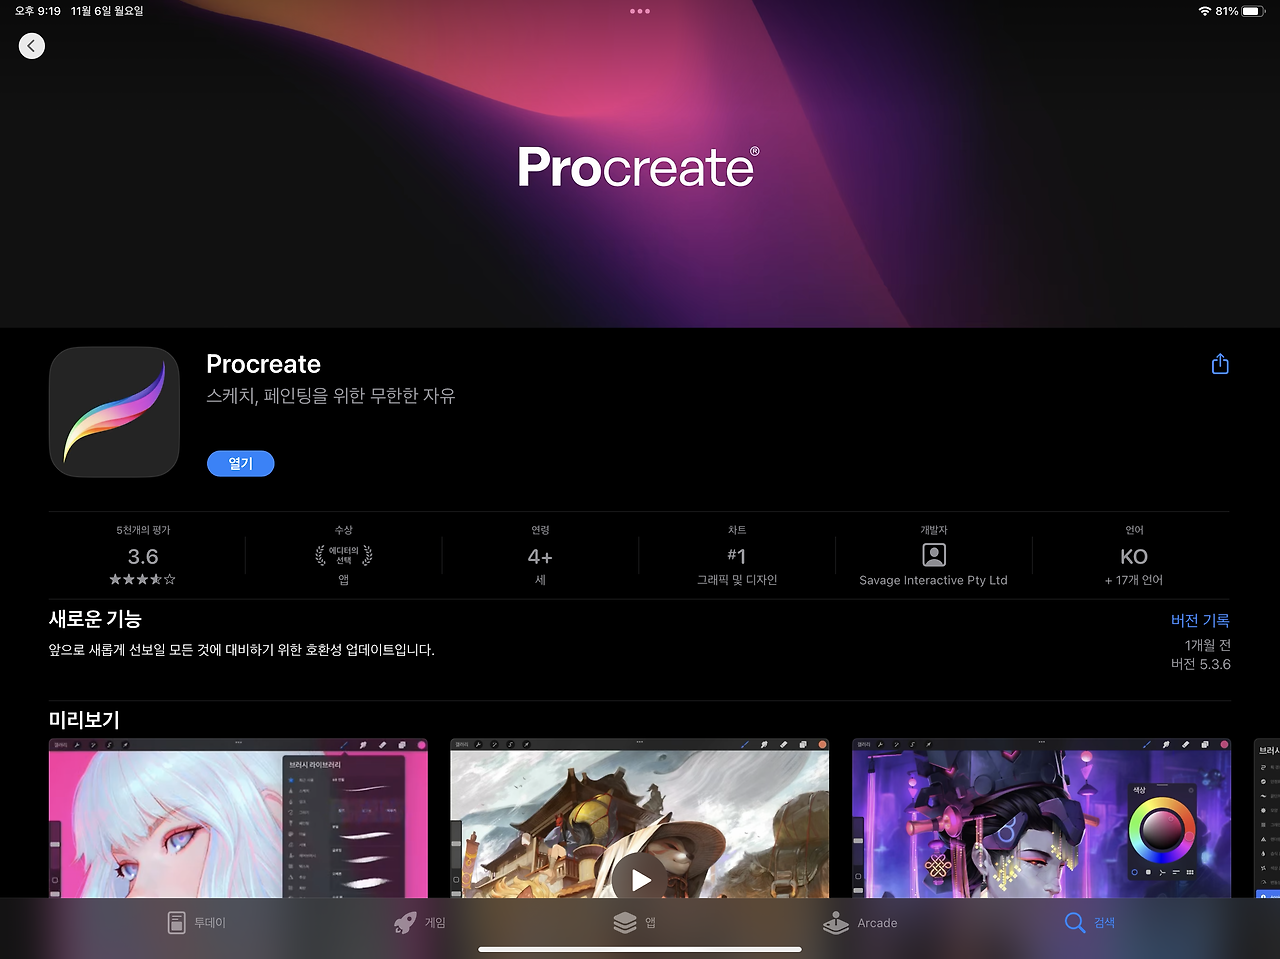
Task: Tap the back arrow button
Action: tap(32, 46)
